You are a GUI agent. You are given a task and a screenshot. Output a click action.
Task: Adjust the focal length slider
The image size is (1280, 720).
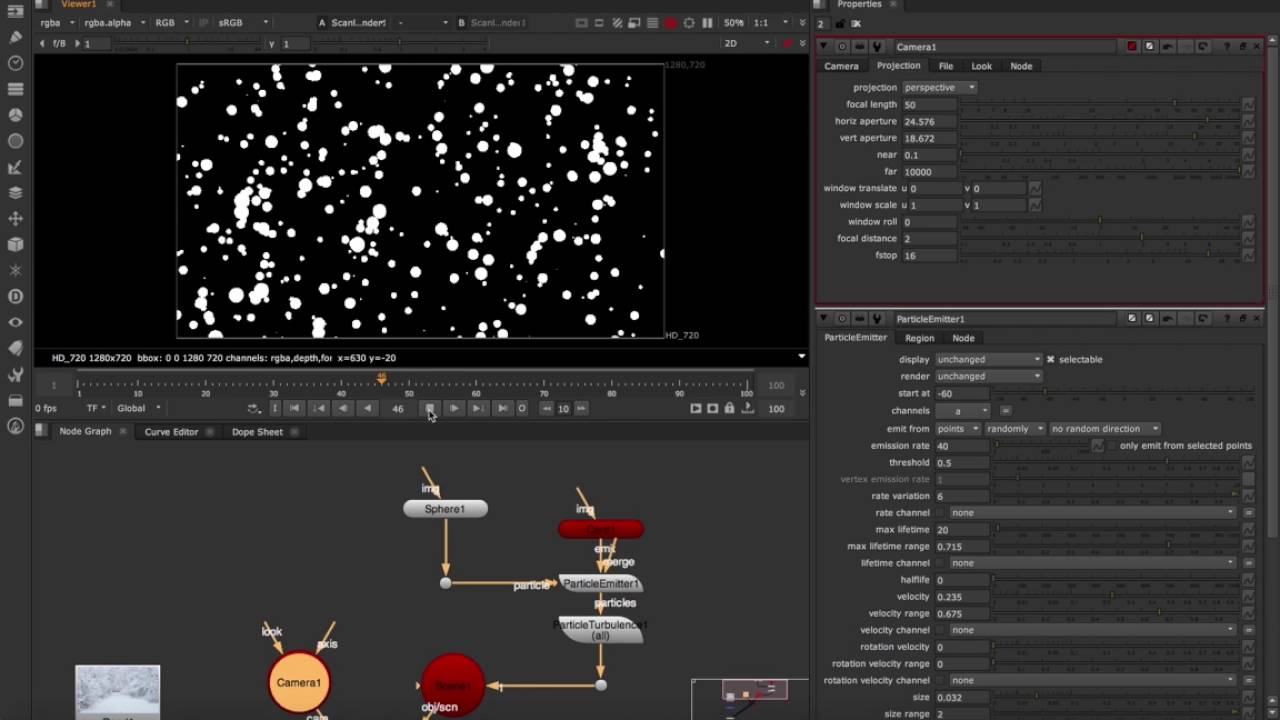(x=1100, y=104)
